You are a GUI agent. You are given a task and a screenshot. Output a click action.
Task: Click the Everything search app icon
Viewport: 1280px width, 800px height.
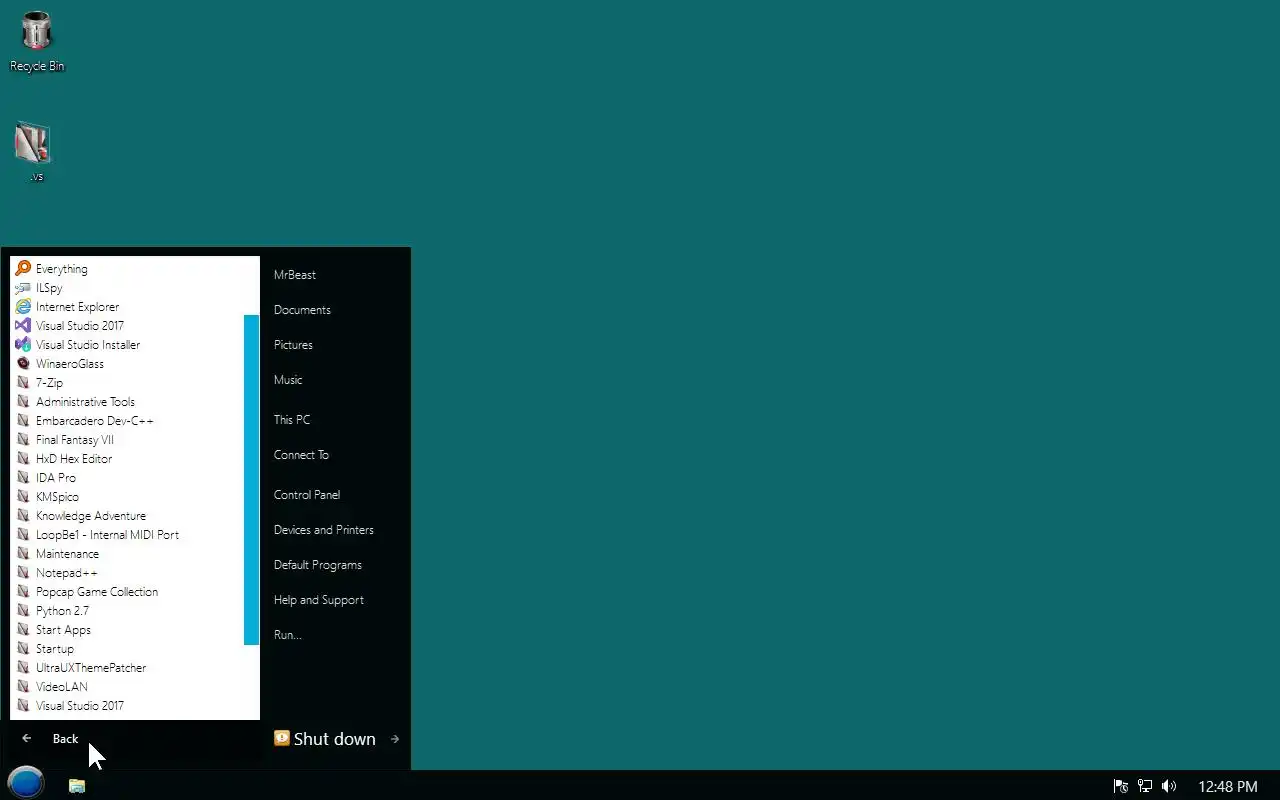[23, 268]
